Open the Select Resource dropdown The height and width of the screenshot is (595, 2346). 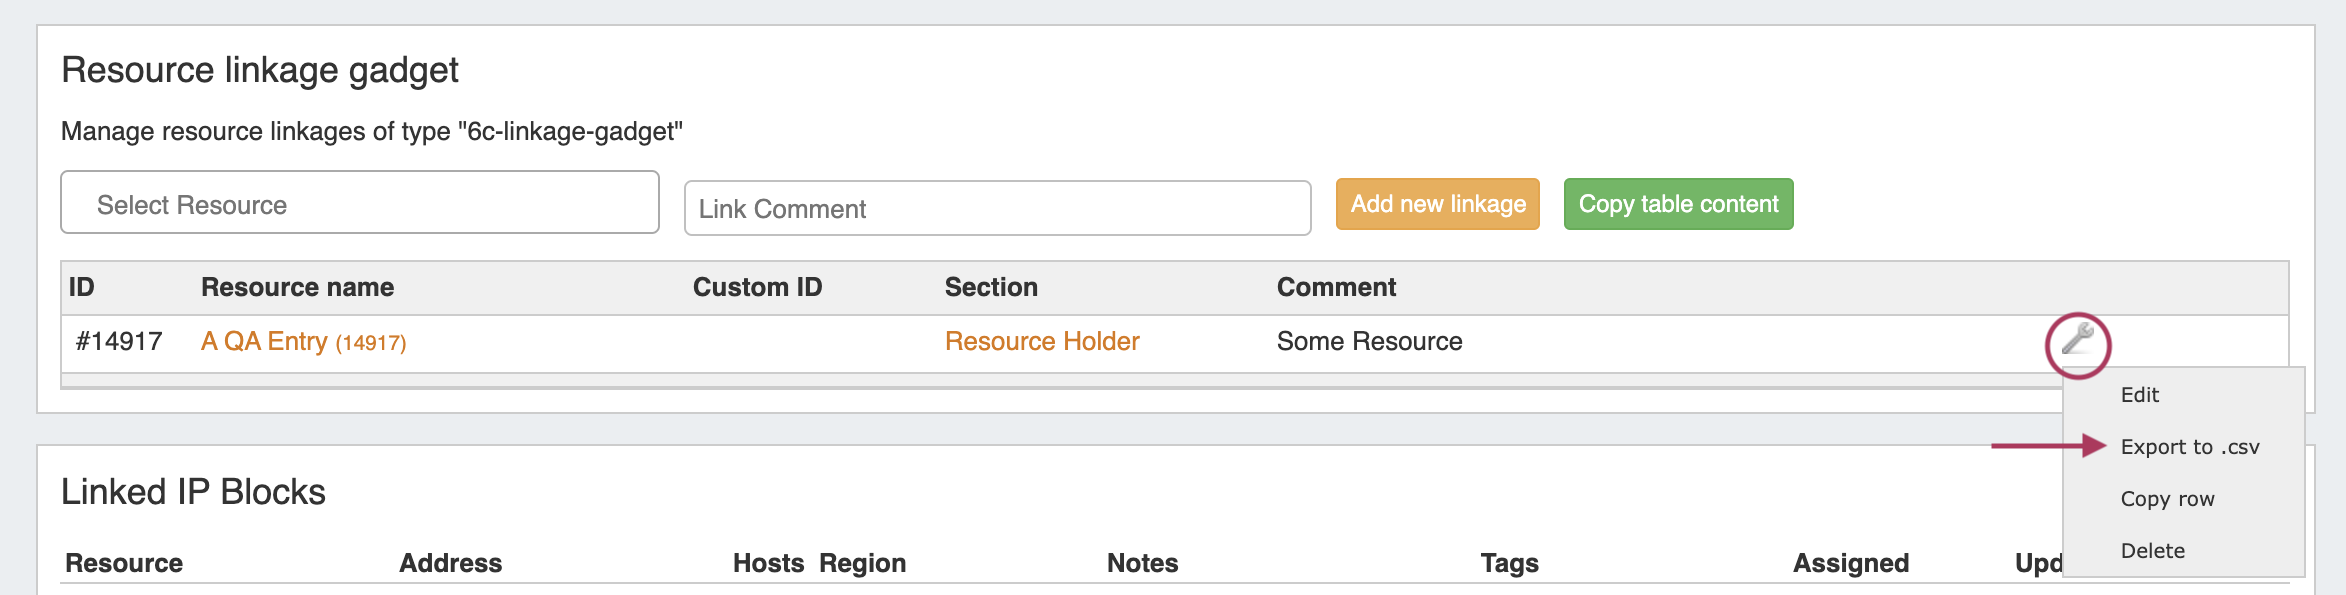pos(360,203)
